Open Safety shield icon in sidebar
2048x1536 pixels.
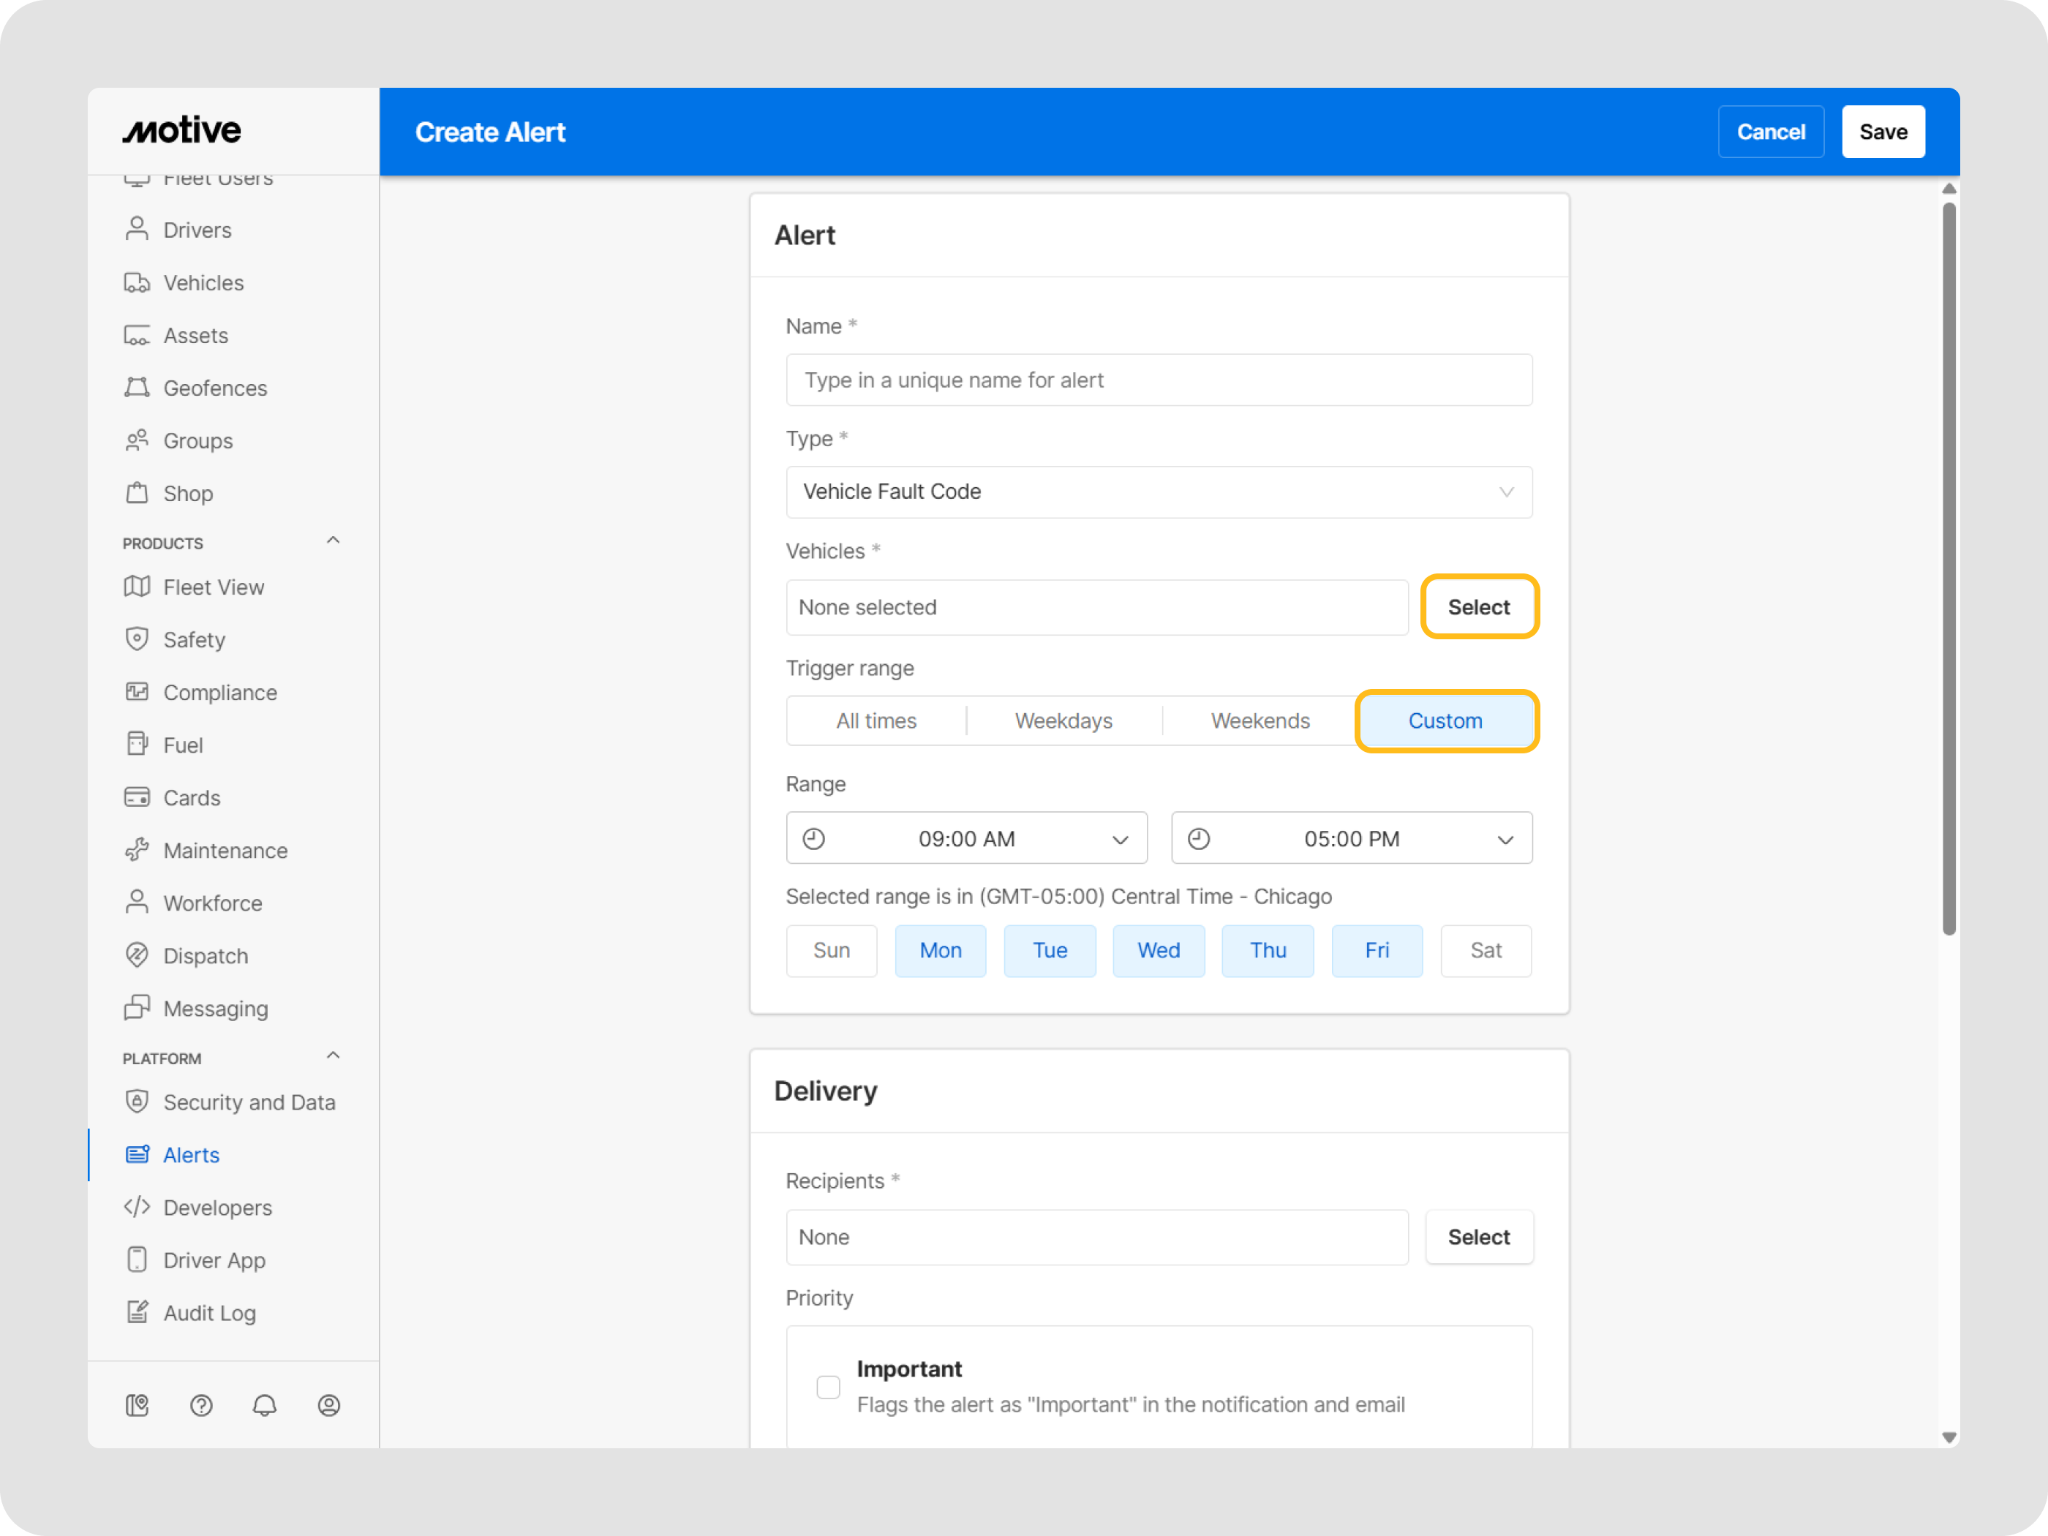137,639
